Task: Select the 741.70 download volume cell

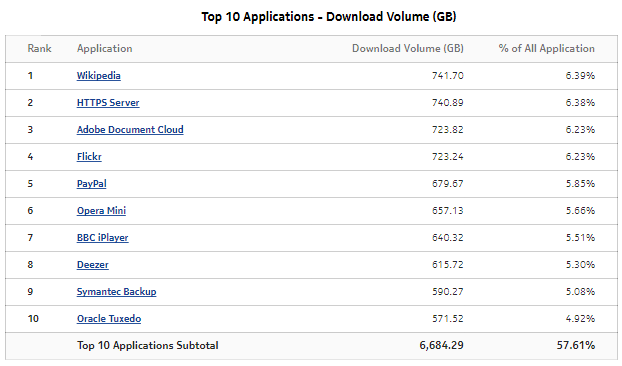Action: 447,76
